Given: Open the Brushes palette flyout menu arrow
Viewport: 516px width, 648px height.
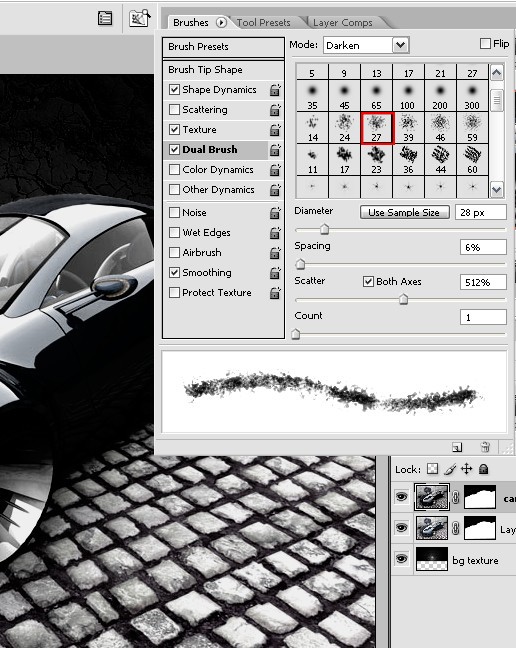Looking at the screenshot, I should [x=221, y=22].
